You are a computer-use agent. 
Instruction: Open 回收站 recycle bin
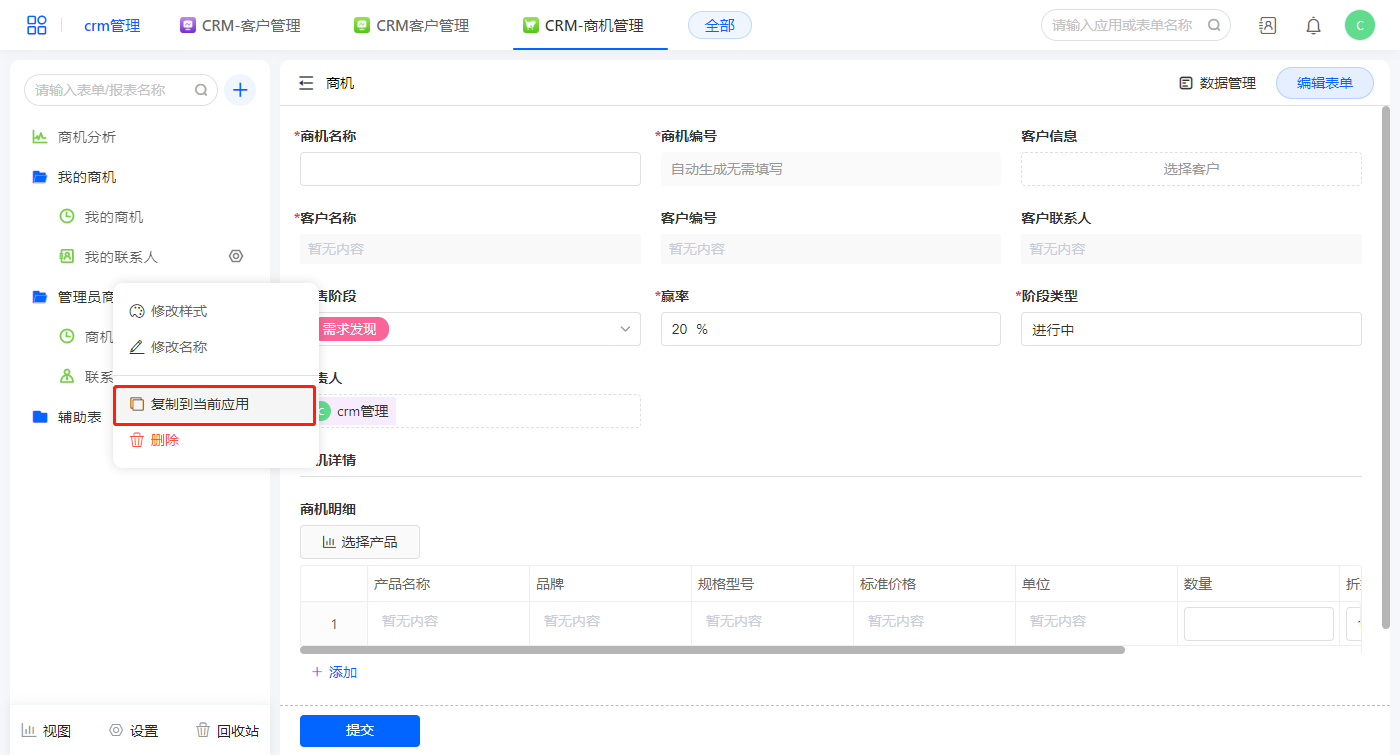[x=227, y=731]
